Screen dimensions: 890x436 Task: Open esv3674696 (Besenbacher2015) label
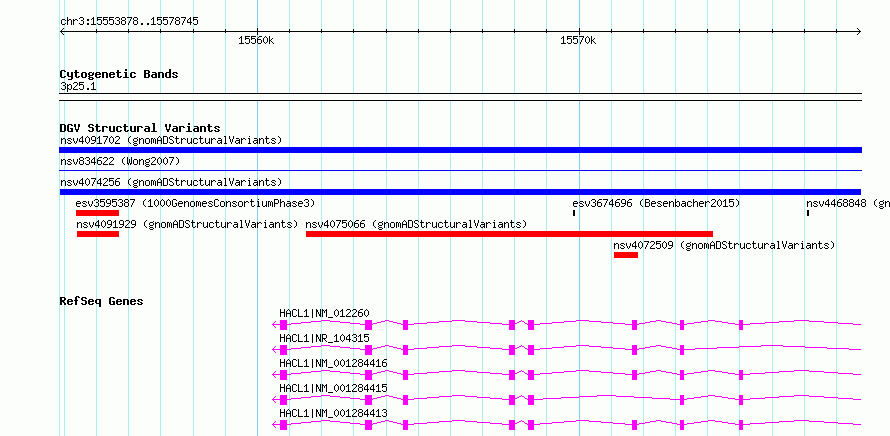click(656, 203)
